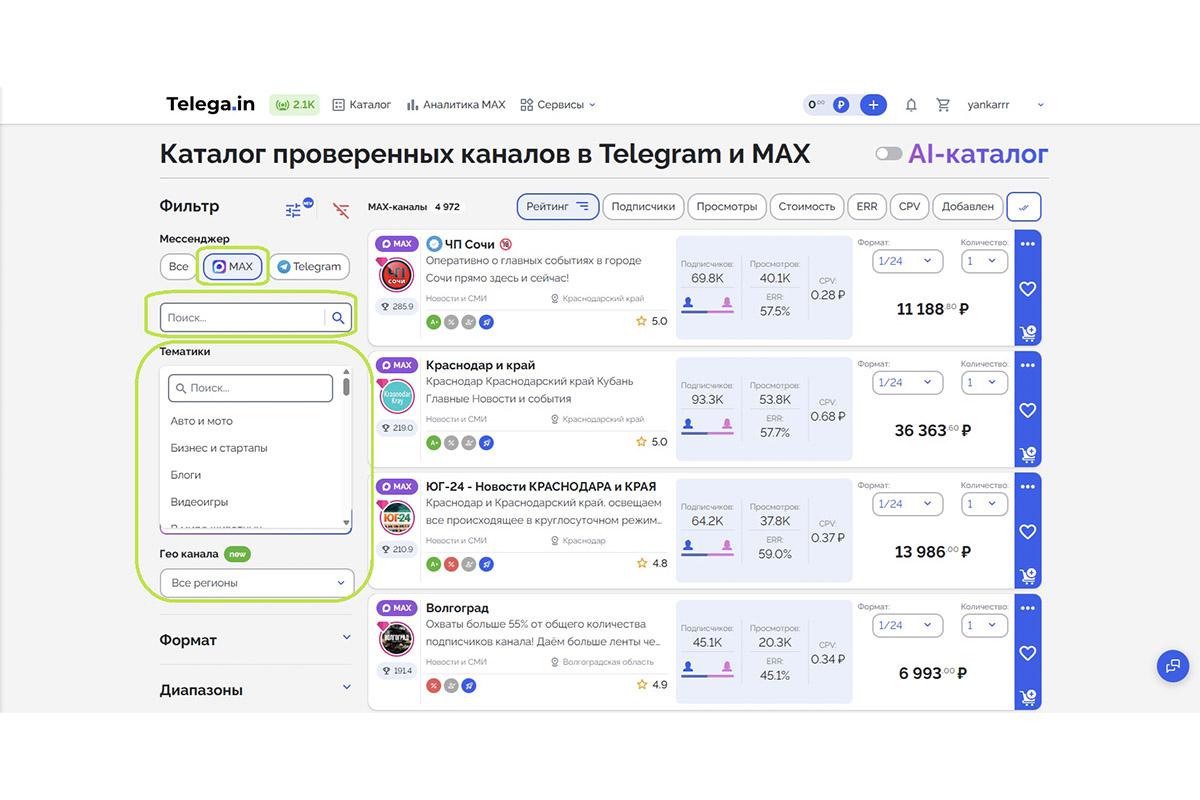Open the shopping cart icon

tap(942, 104)
